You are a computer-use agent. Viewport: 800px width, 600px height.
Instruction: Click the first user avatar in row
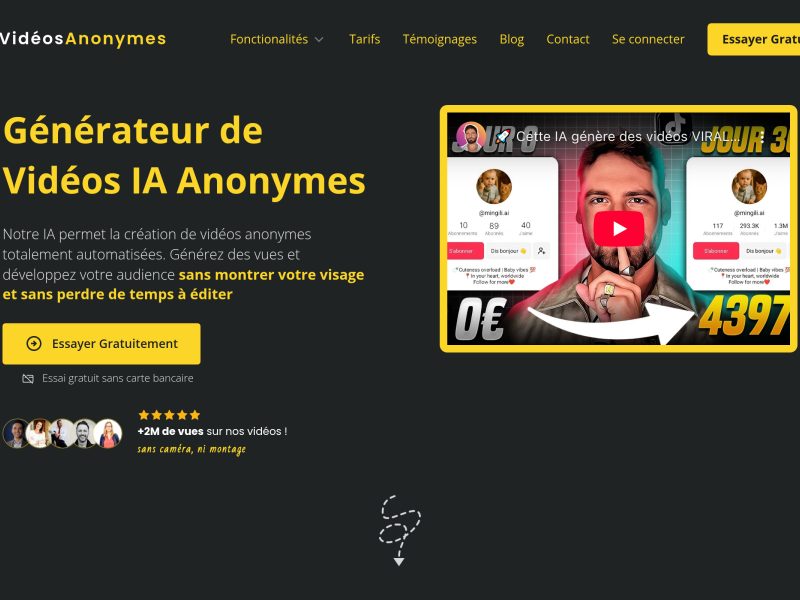tap(16, 434)
